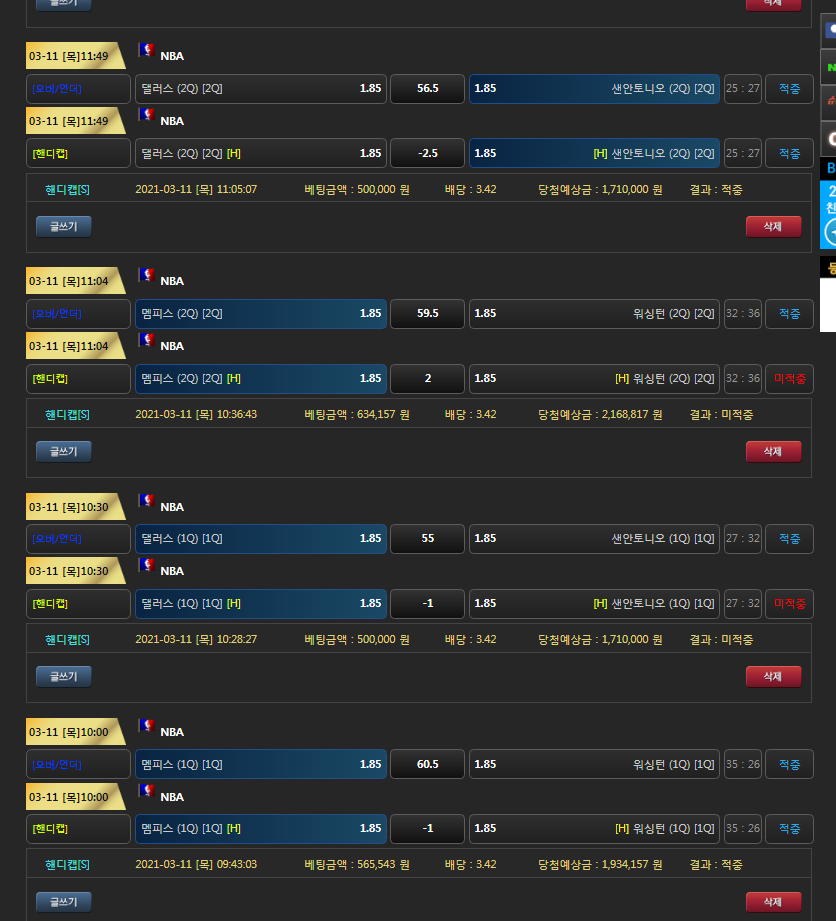
Task: Click the red 미적중 result on the 멤피스 2Q handicap
Action: pos(790,379)
